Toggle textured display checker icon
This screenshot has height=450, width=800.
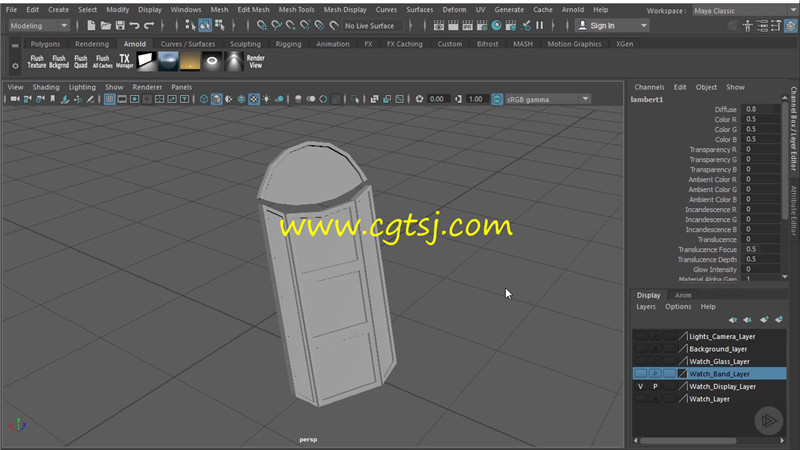[254, 99]
